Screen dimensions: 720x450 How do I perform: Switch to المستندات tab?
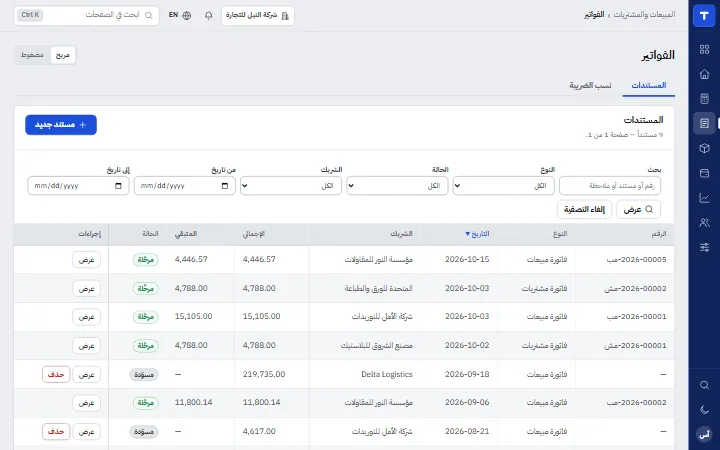click(648, 85)
